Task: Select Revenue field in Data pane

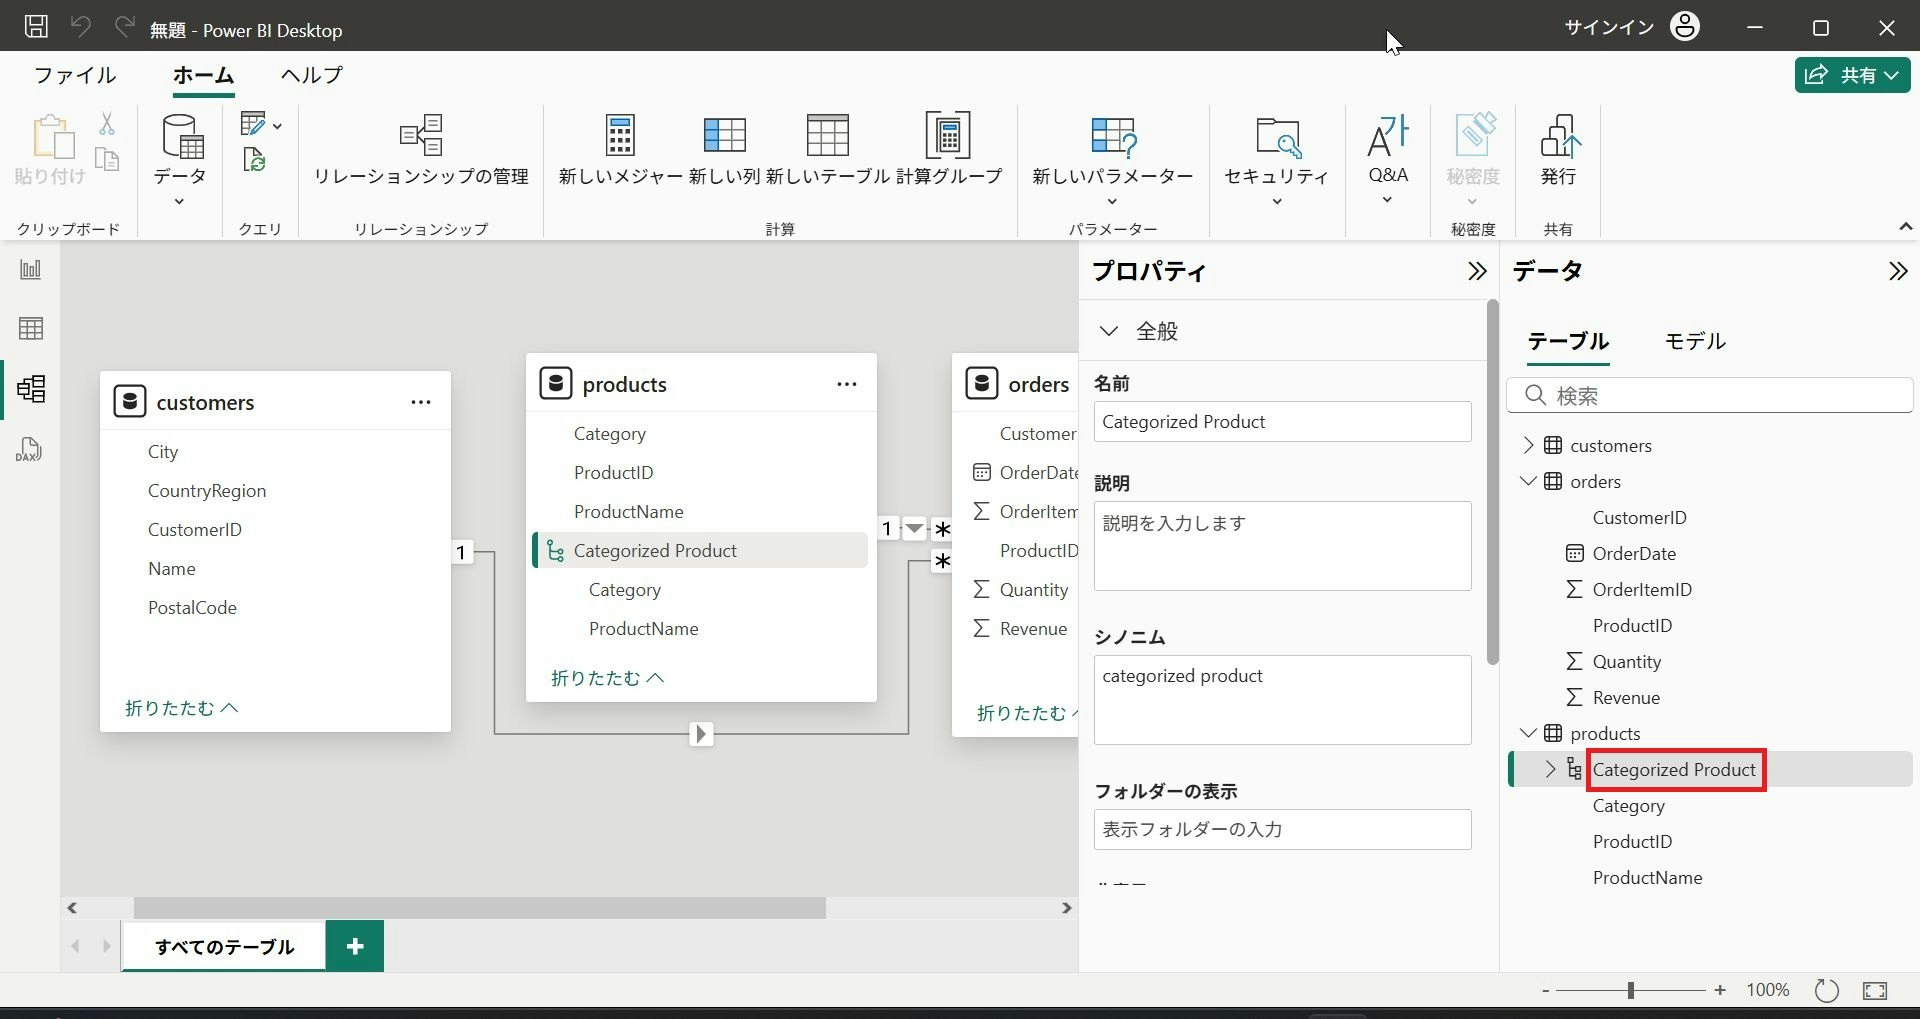Action: (1626, 697)
